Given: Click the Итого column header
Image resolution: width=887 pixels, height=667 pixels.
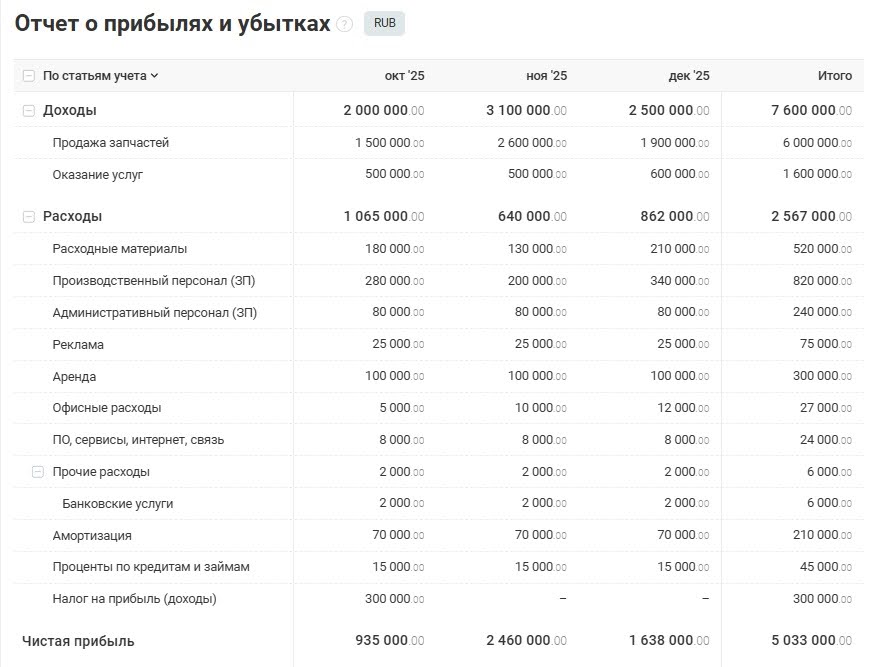Looking at the screenshot, I should point(834,76).
